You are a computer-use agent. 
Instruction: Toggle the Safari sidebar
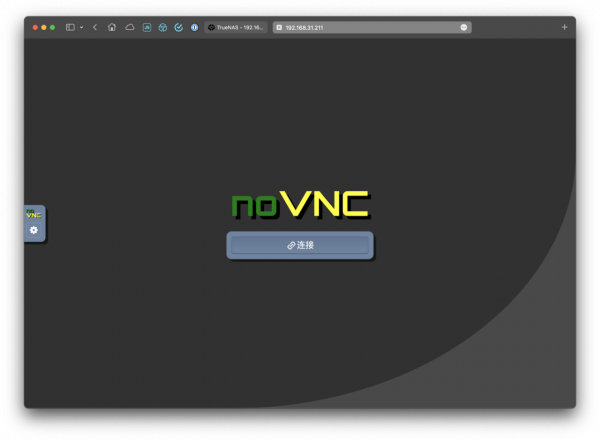70,27
